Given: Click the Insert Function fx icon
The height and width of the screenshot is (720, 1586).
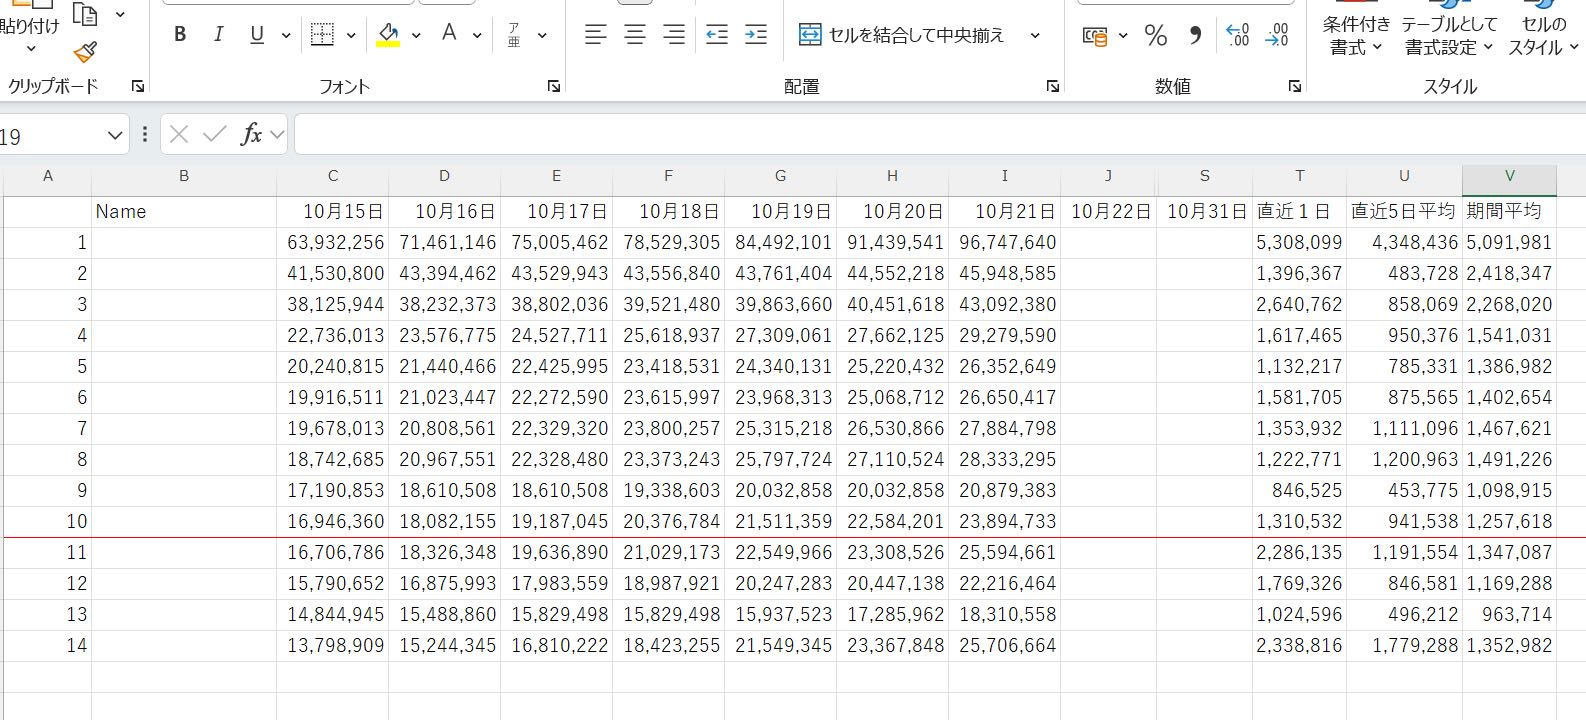Looking at the screenshot, I should pos(251,134).
